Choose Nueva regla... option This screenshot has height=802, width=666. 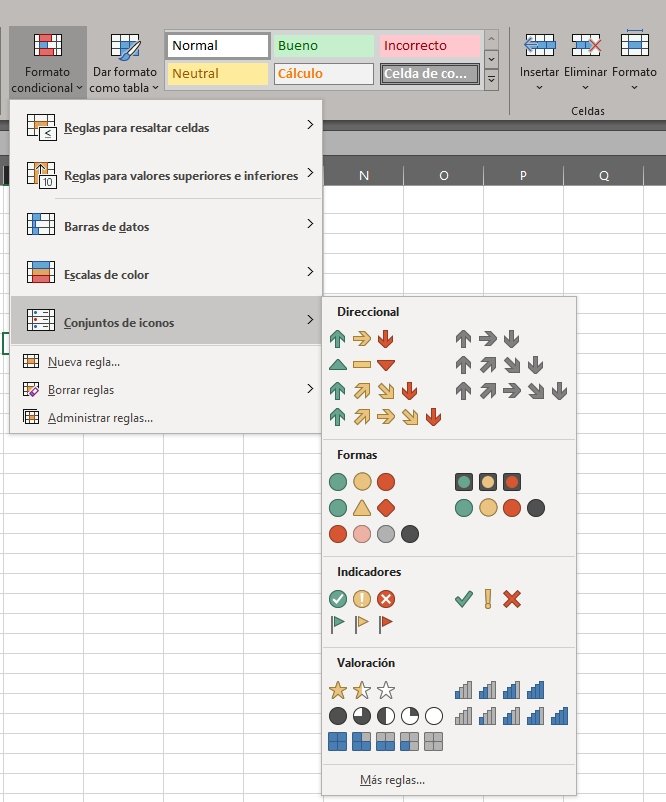tap(166, 362)
